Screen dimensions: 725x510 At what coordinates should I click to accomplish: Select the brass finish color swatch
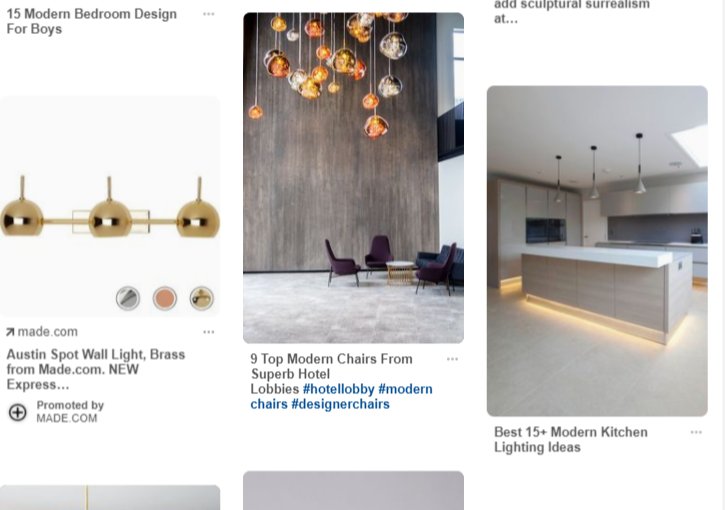pos(202,298)
